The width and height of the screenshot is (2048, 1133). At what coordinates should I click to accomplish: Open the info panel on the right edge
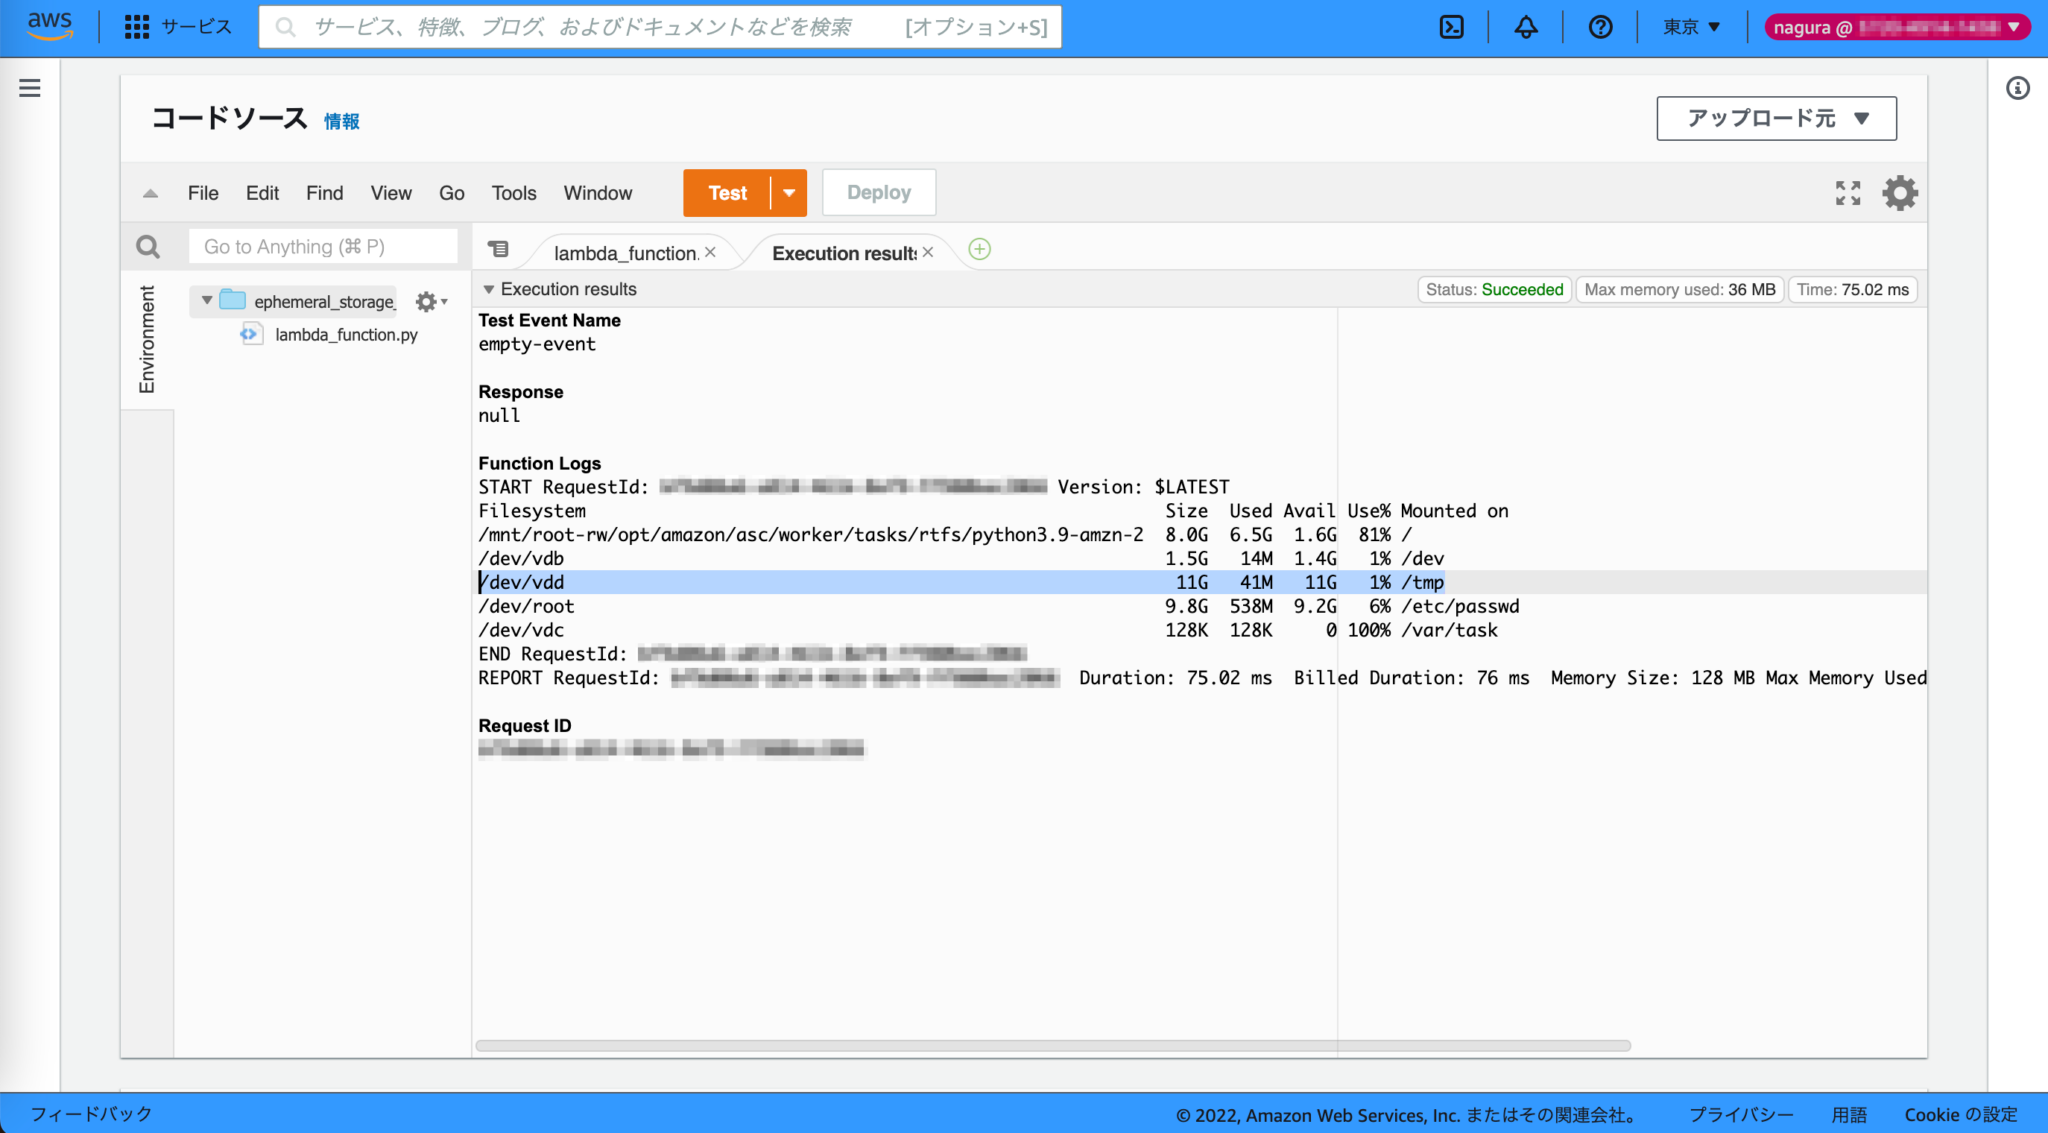point(2018,89)
